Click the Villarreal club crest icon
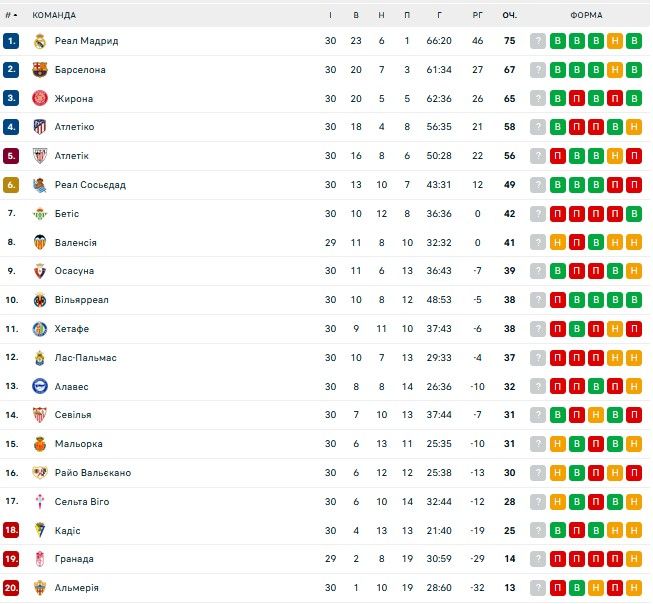 (x=40, y=300)
